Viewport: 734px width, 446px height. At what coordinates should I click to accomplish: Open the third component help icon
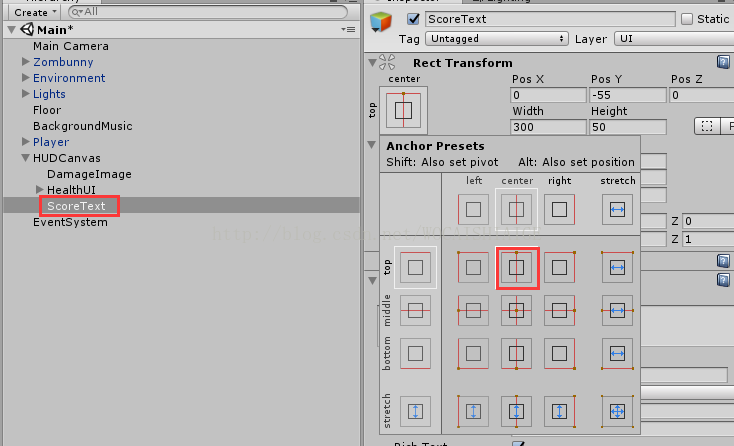click(x=723, y=280)
